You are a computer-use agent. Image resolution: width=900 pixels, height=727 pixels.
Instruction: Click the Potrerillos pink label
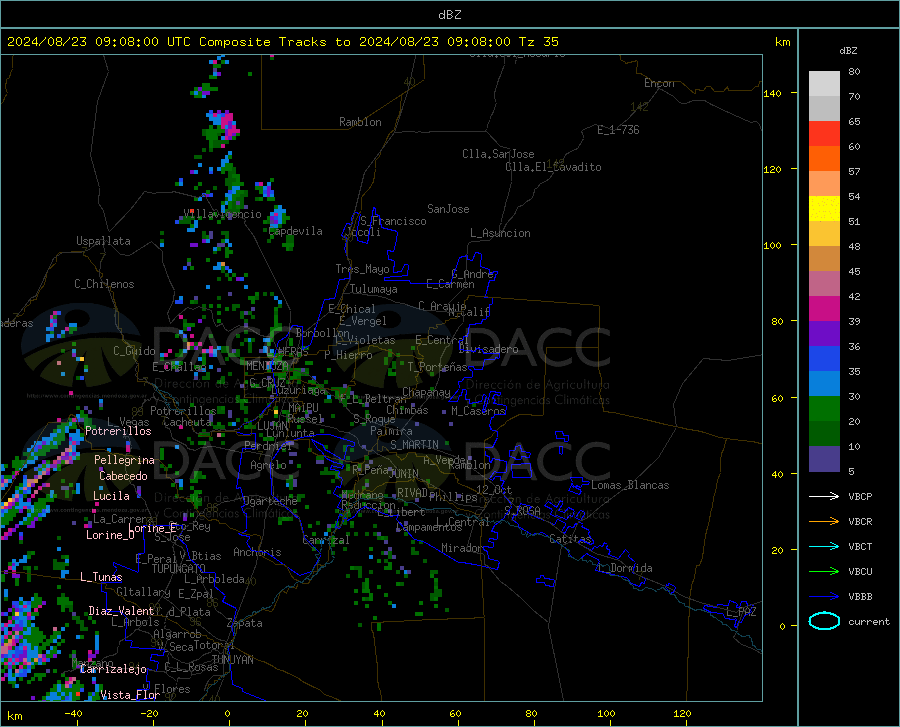[118, 431]
